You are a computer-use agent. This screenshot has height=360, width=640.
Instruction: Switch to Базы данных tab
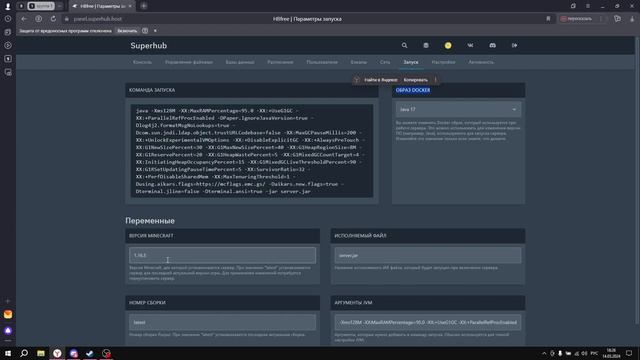click(x=240, y=62)
